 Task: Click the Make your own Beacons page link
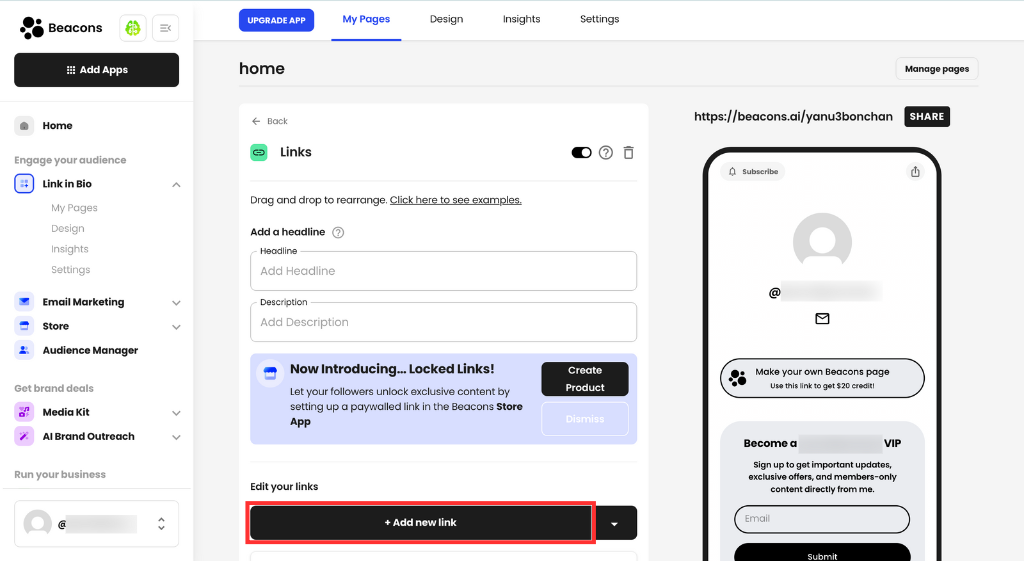point(822,378)
